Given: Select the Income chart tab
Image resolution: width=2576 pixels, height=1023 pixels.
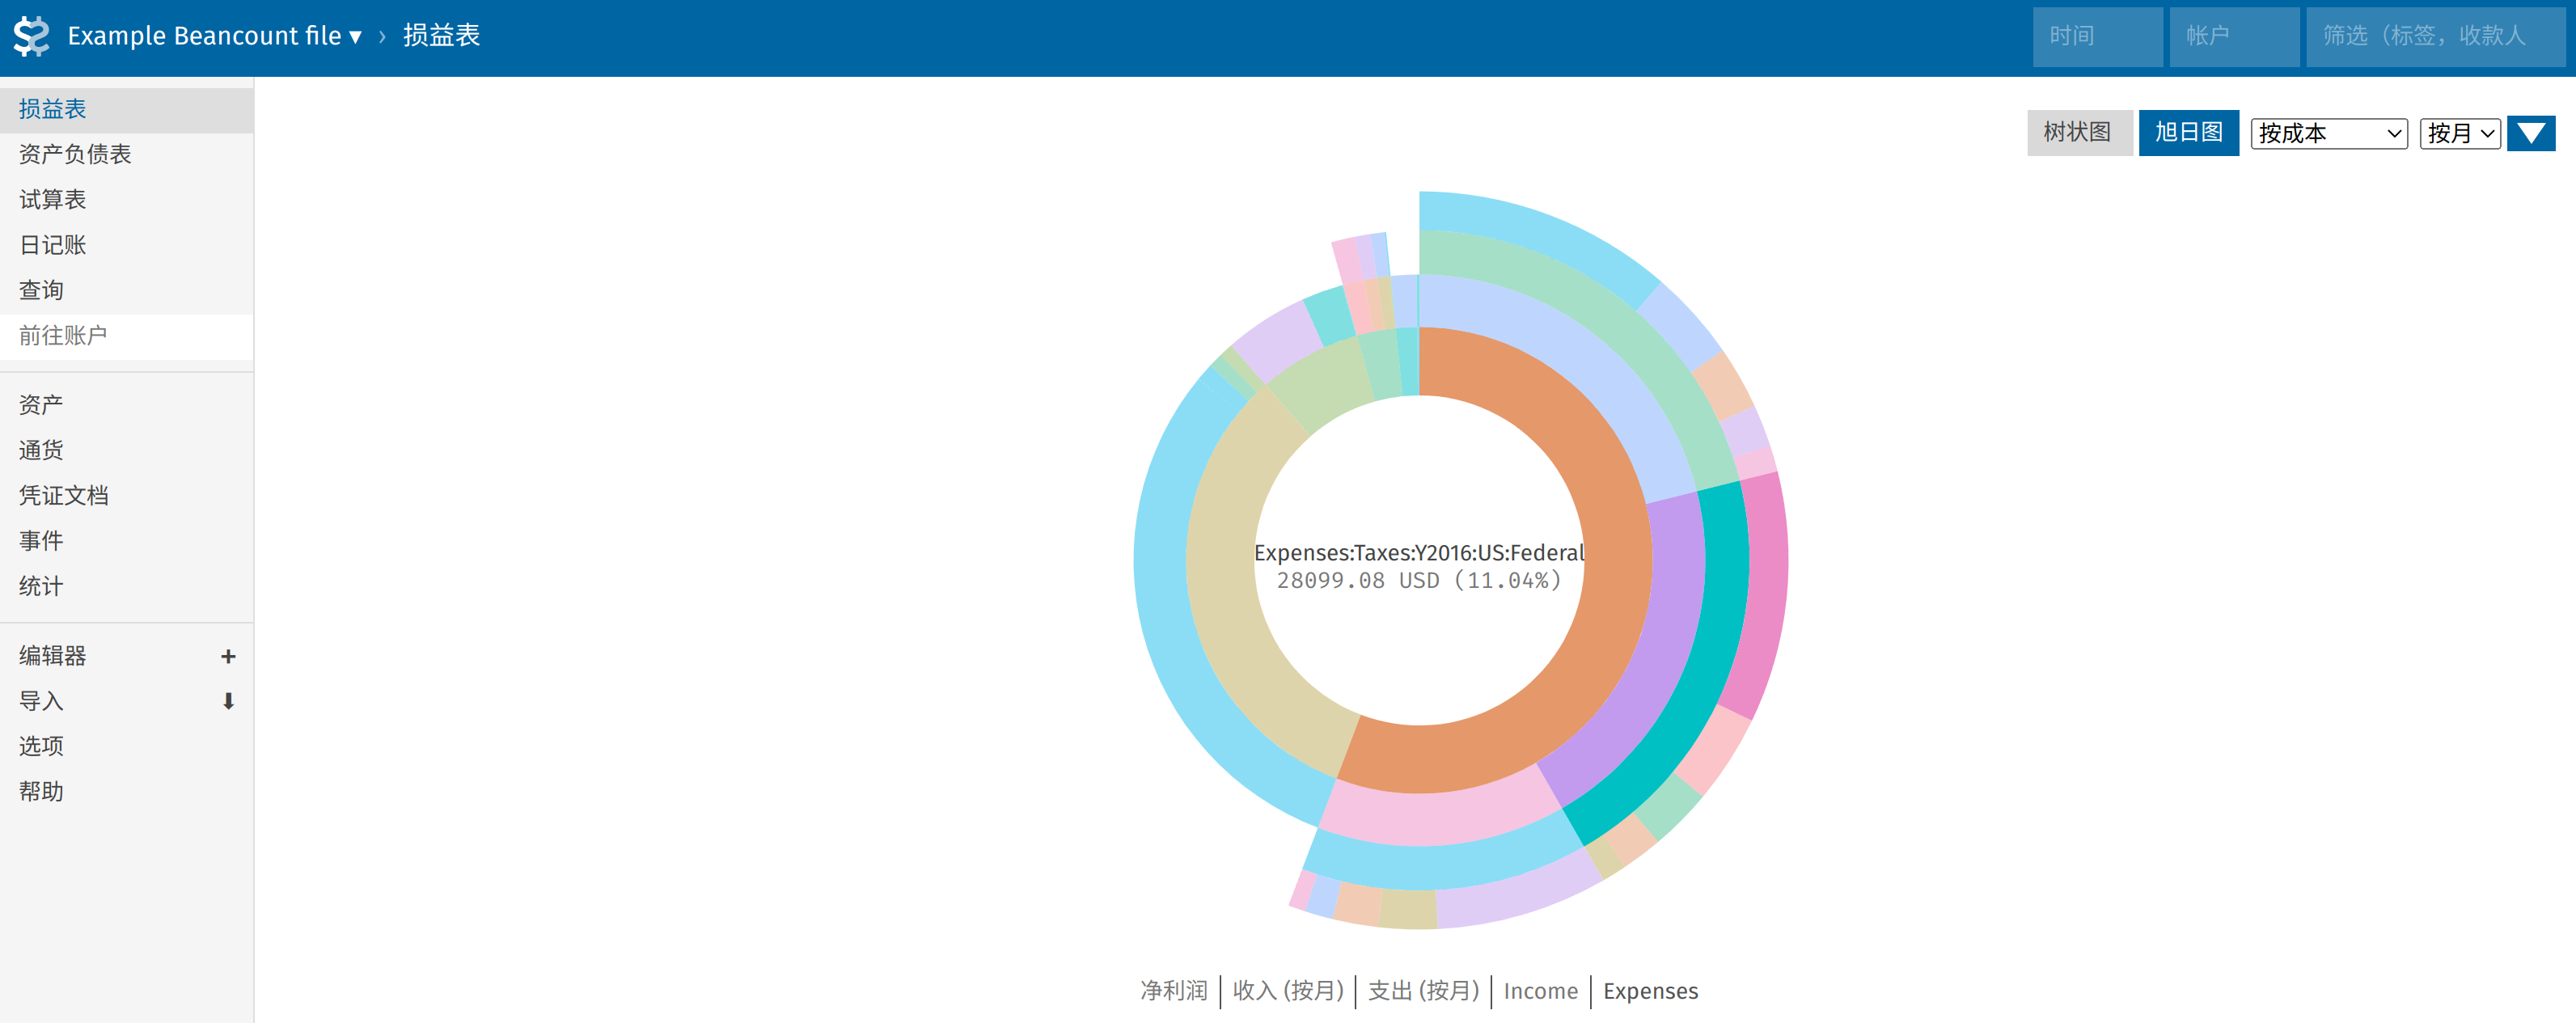Looking at the screenshot, I should click(x=1540, y=990).
